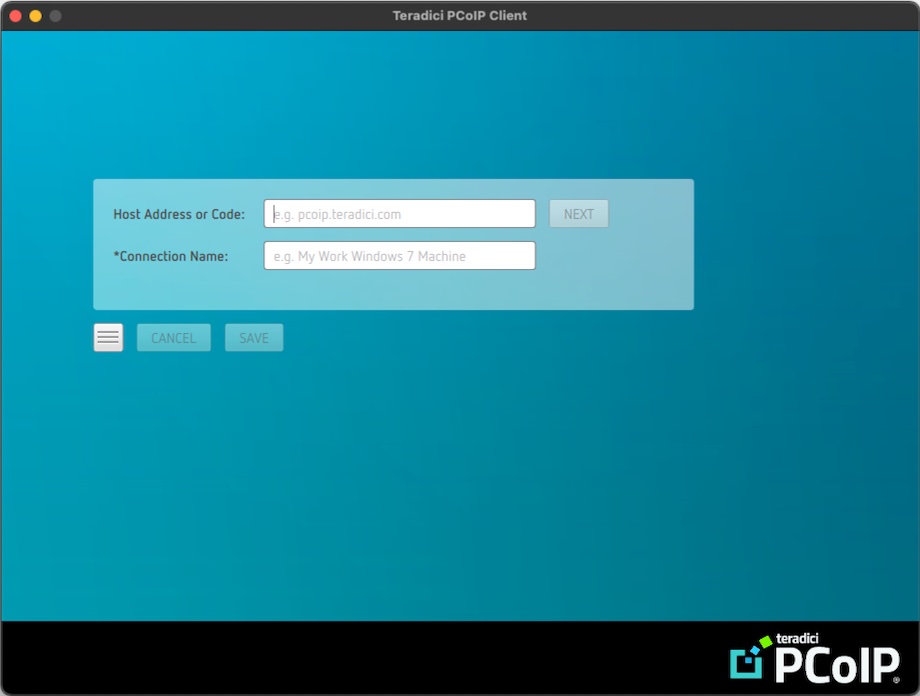This screenshot has width=920, height=696.
Task: Open the hamburger menu icon
Action: tap(108, 338)
